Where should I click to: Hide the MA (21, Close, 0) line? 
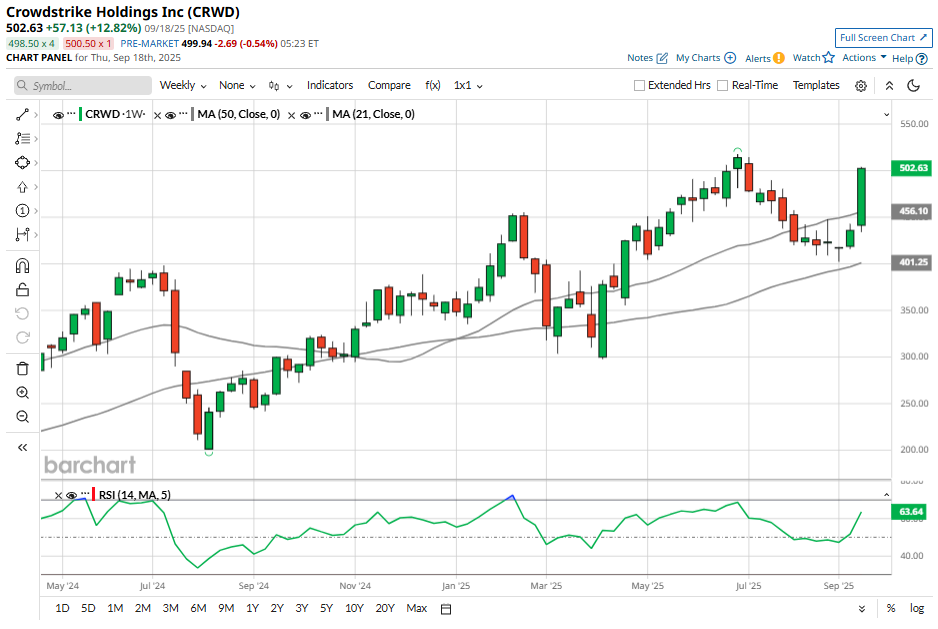[305, 115]
